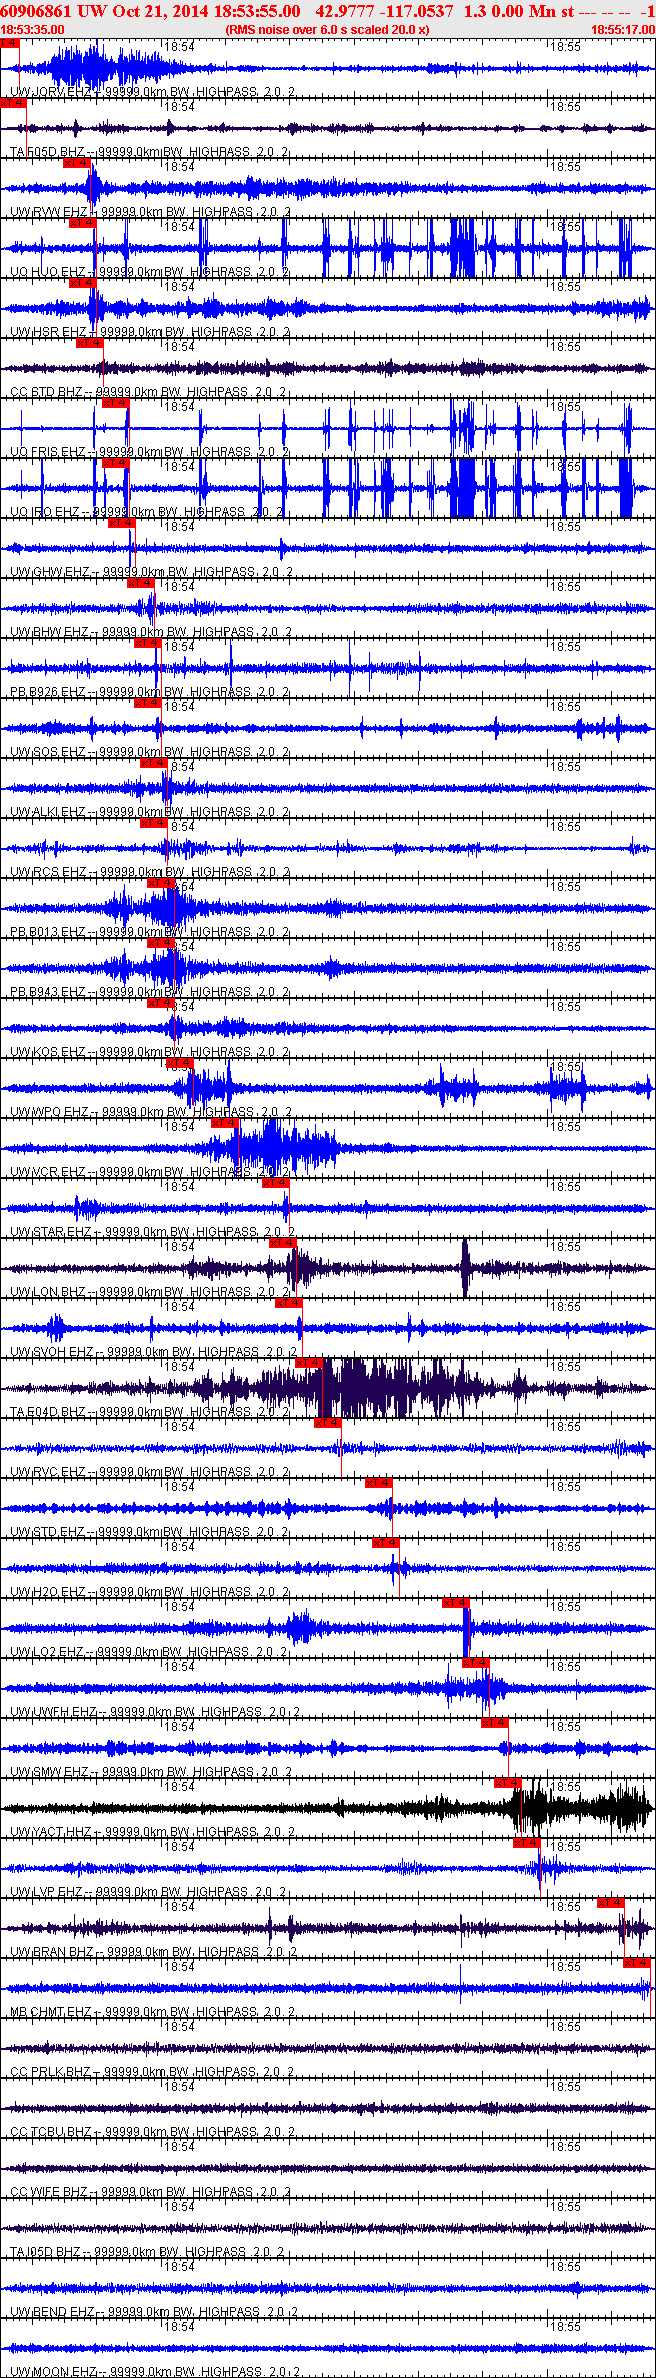The width and height of the screenshot is (656, 2378).
Task: Click the RMS noise scaling text in header
Action: pyautogui.click(x=327, y=30)
